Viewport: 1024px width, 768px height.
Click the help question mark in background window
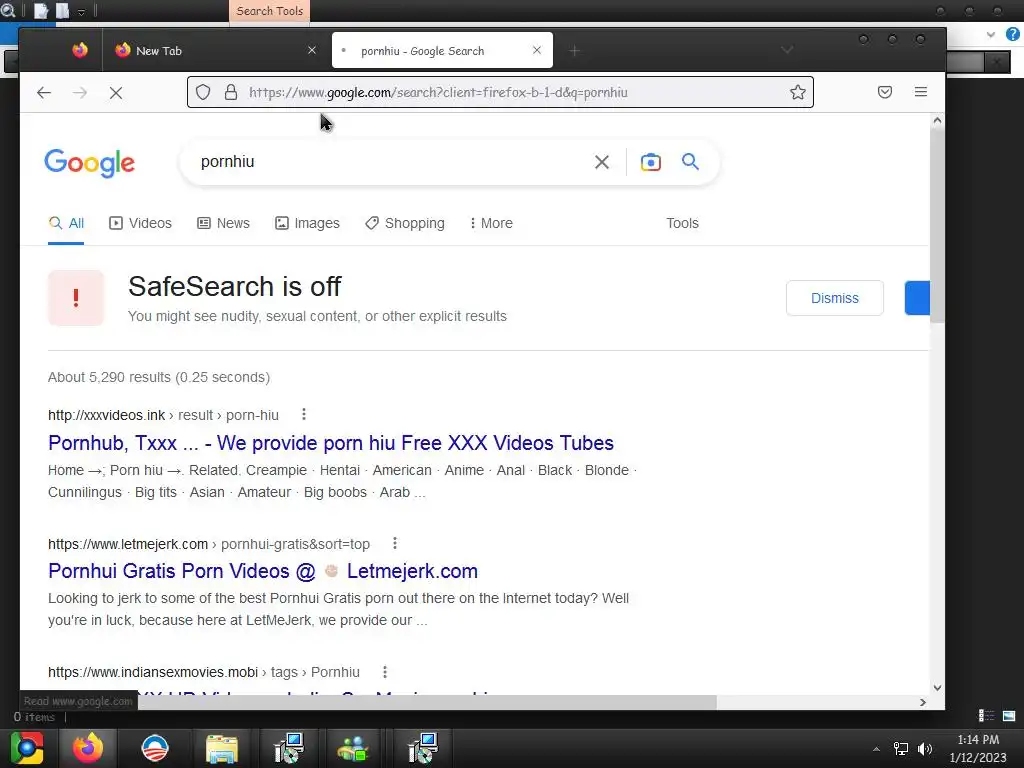pos(1012,34)
